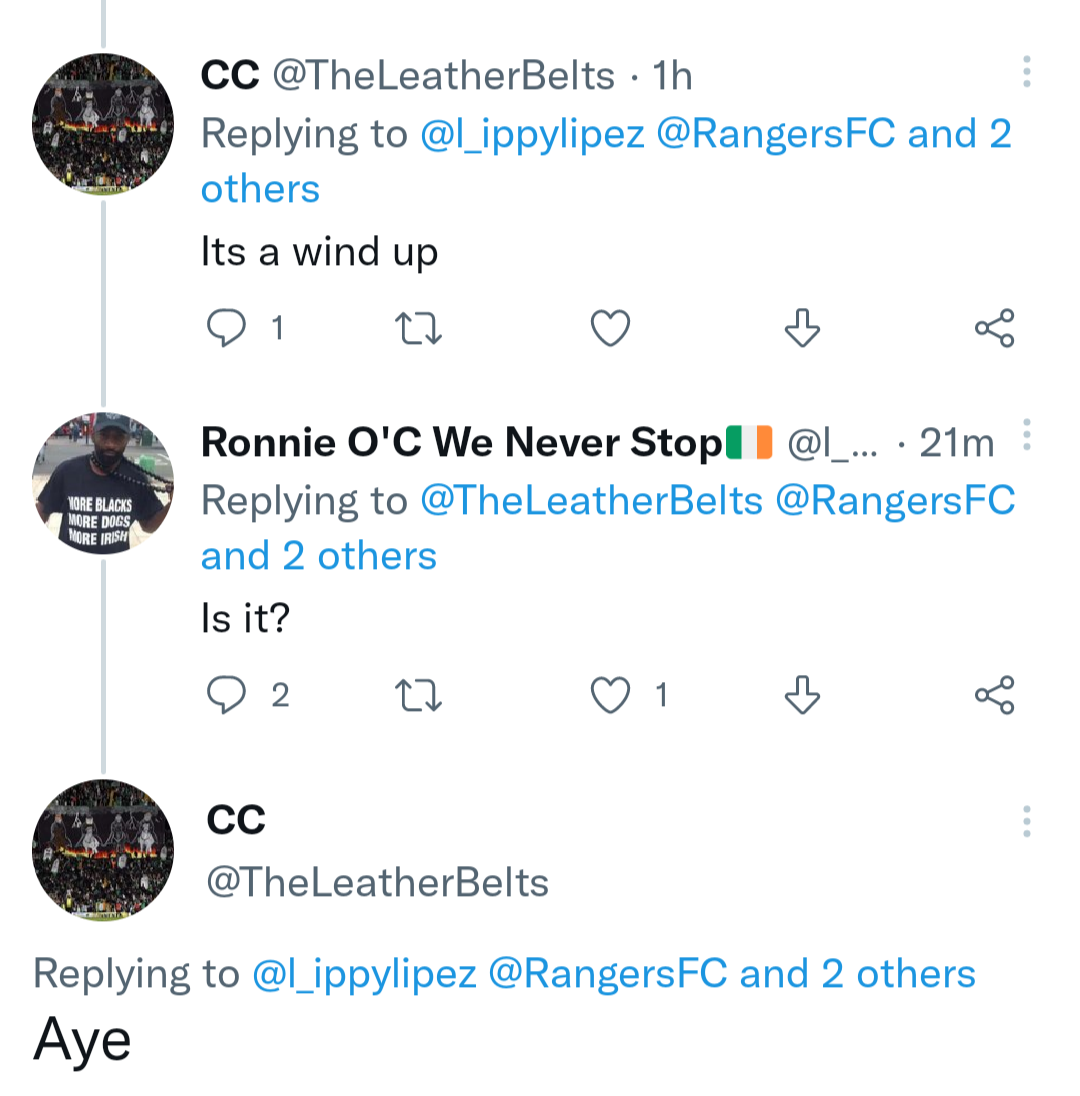
Task: Open @RangersFC link in Ronnie's reply line
Action: (x=895, y=500)
